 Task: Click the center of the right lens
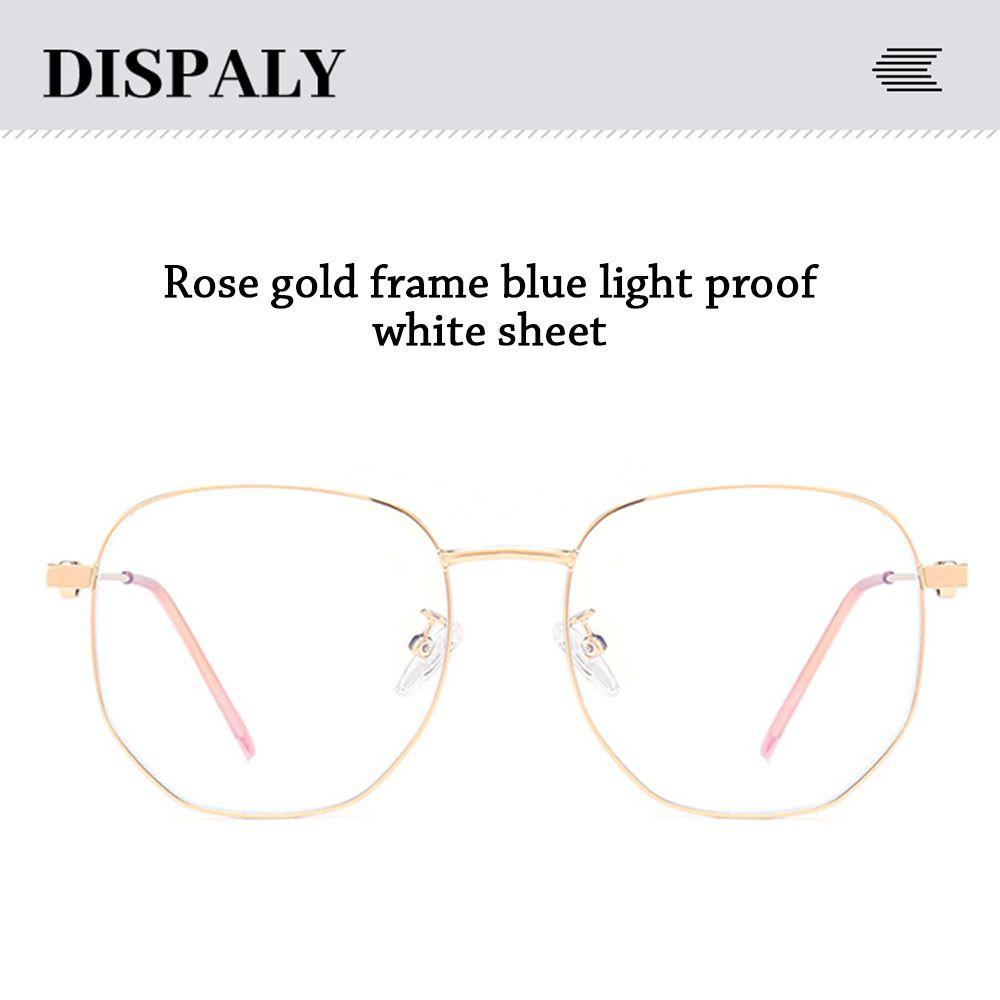[745, 651]
